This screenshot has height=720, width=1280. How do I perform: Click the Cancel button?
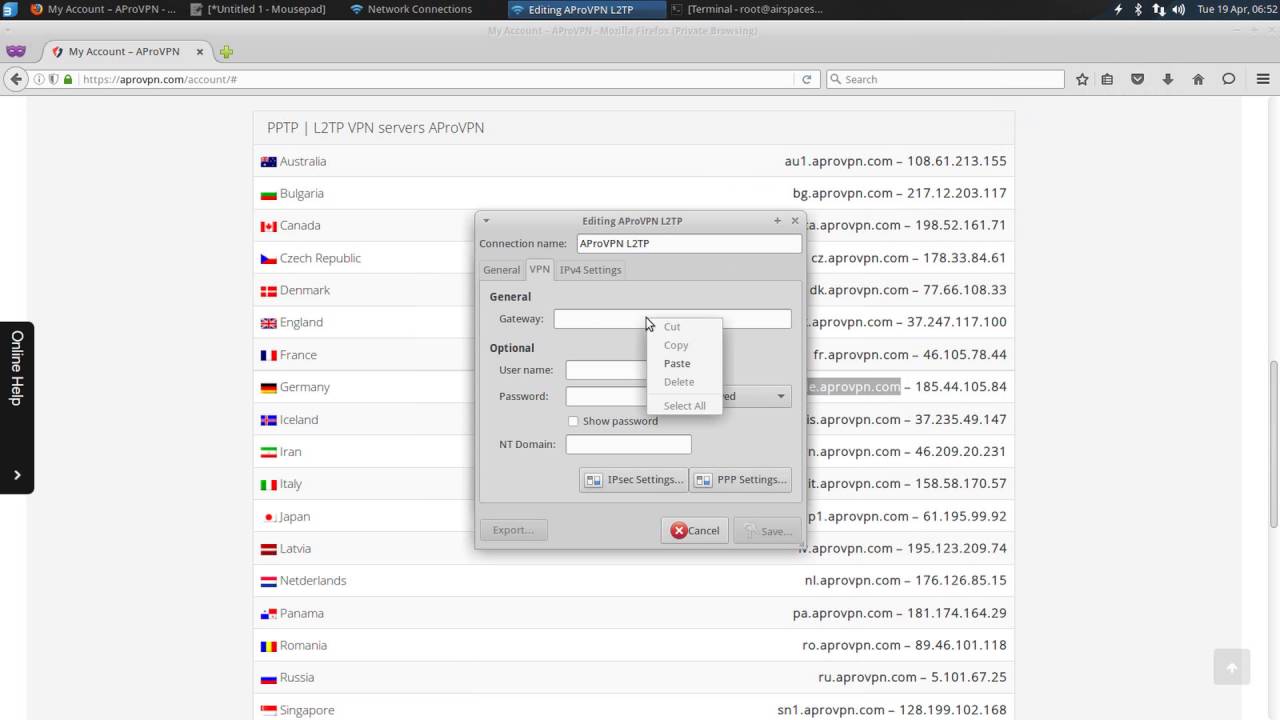[x=695, y=531]
